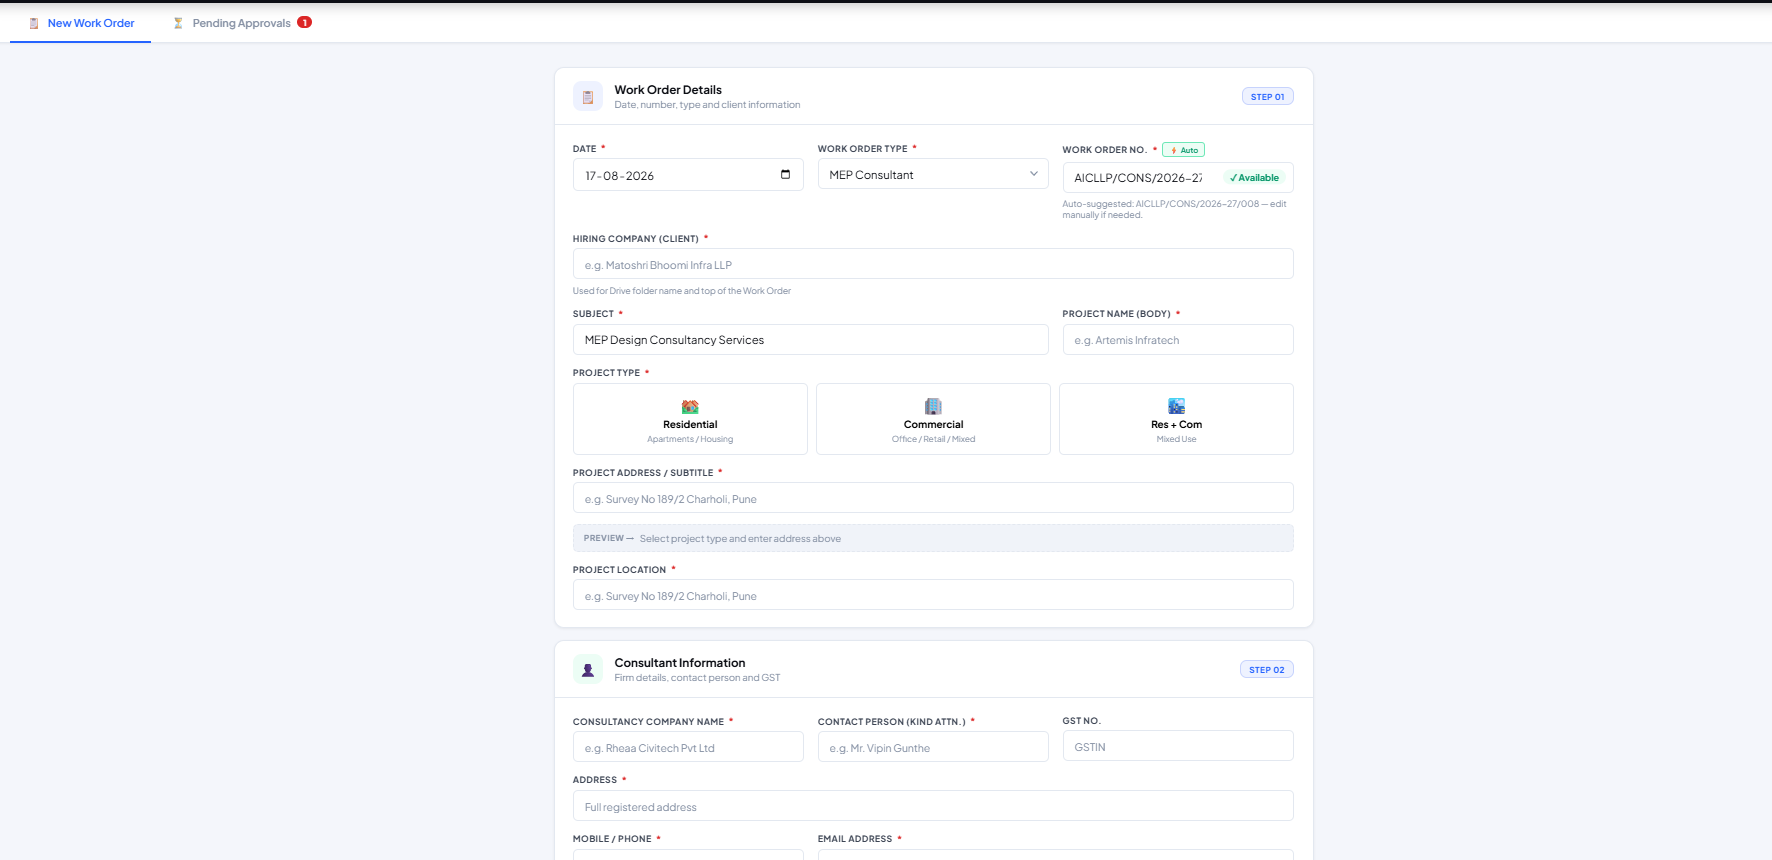Click the Consultancy Company Name input field
The width and height of the screenshot is (1772, 860).
[x=688, y=747]
